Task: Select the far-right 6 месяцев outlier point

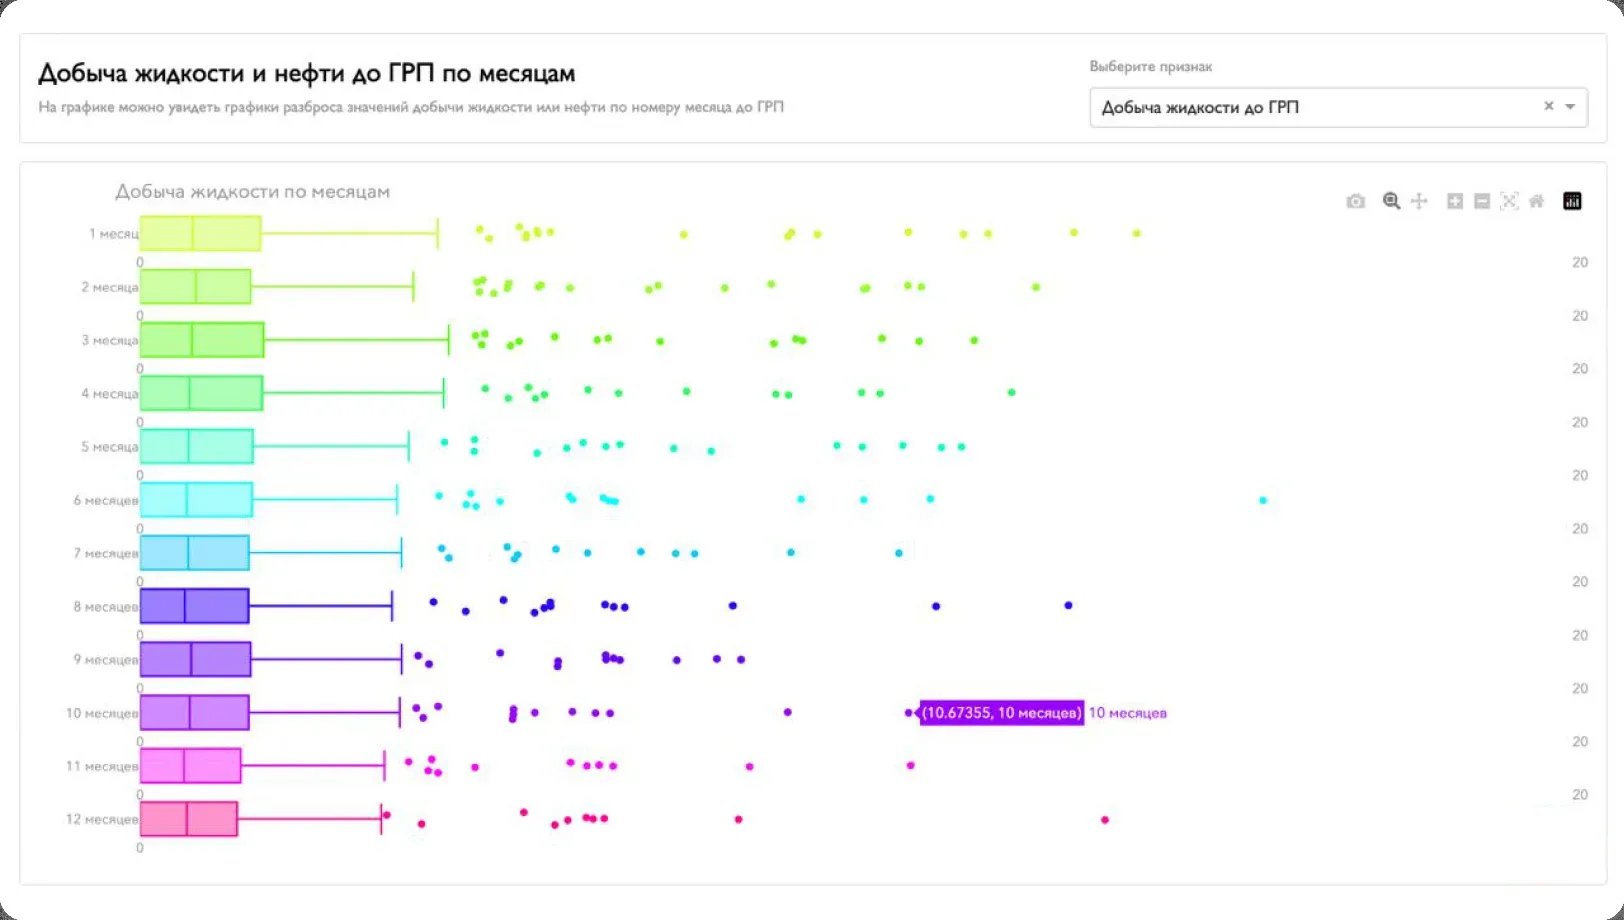Action: (1263, 500)
